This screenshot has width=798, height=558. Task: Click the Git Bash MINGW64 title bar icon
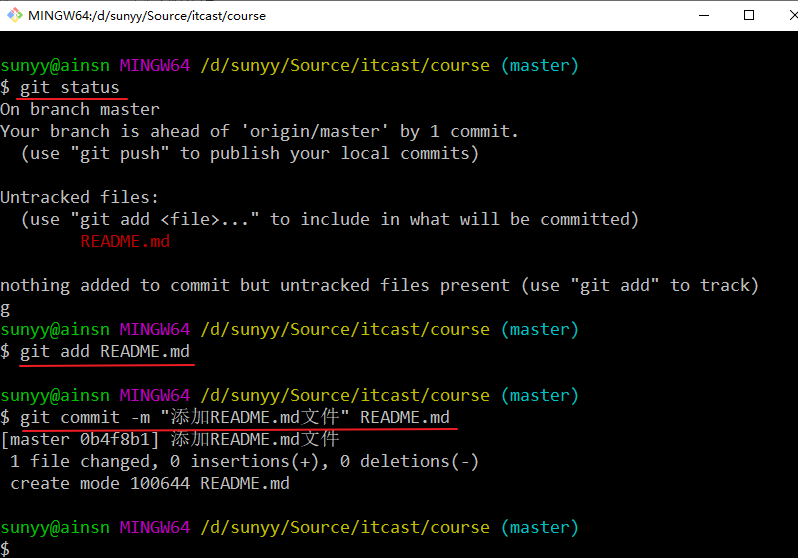pos(13,16)
